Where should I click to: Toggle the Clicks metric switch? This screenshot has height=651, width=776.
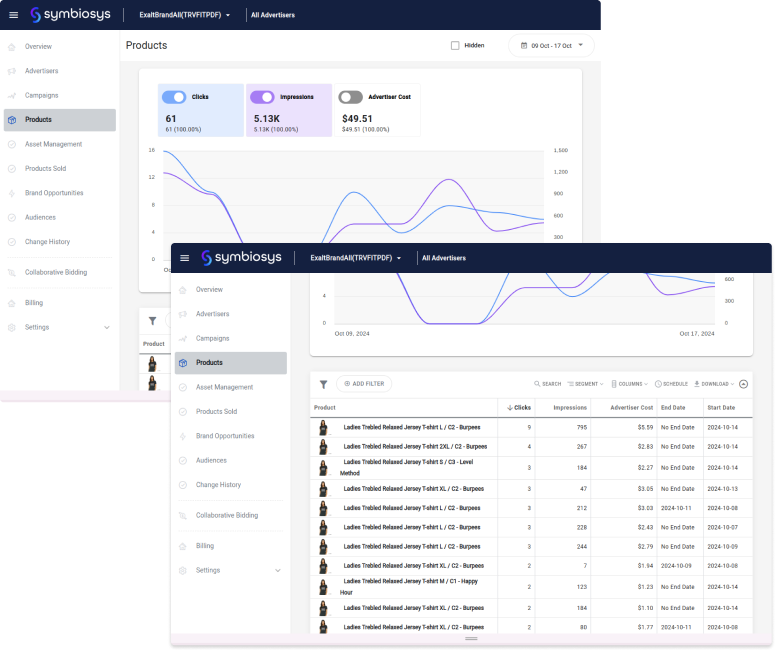tap(174, 97)
